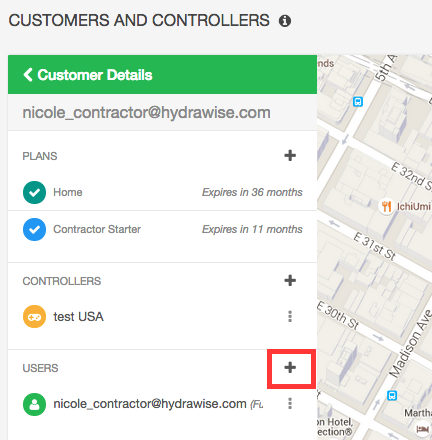Image resolution: width=432 pixels, height=440 pixels.
Task: Click the teal Home plan checkmark
Action: pyautogui.click(x=34, y=192)
